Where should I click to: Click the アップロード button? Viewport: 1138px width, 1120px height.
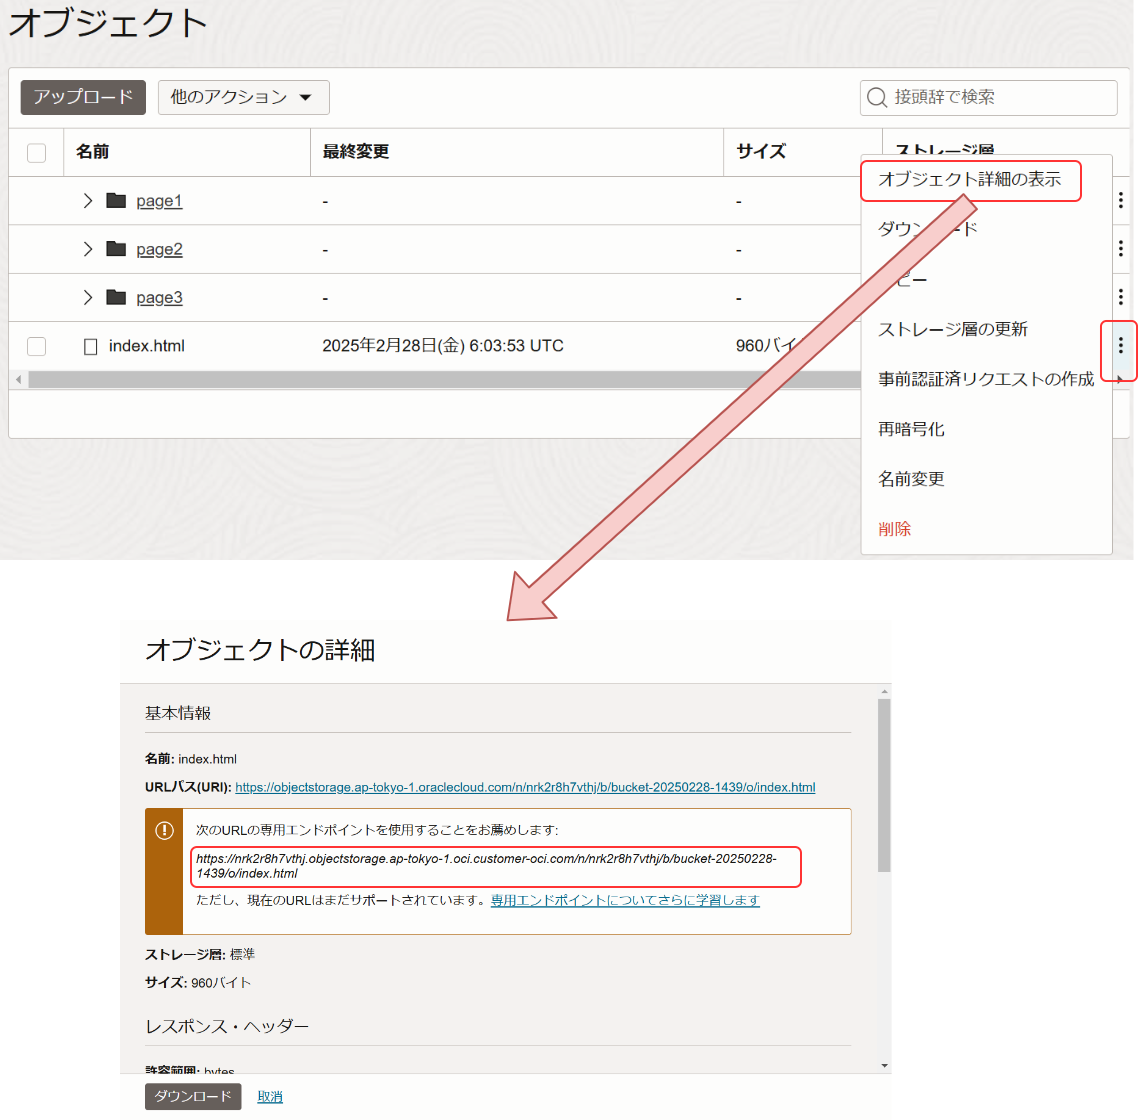[x=83, y=97]
